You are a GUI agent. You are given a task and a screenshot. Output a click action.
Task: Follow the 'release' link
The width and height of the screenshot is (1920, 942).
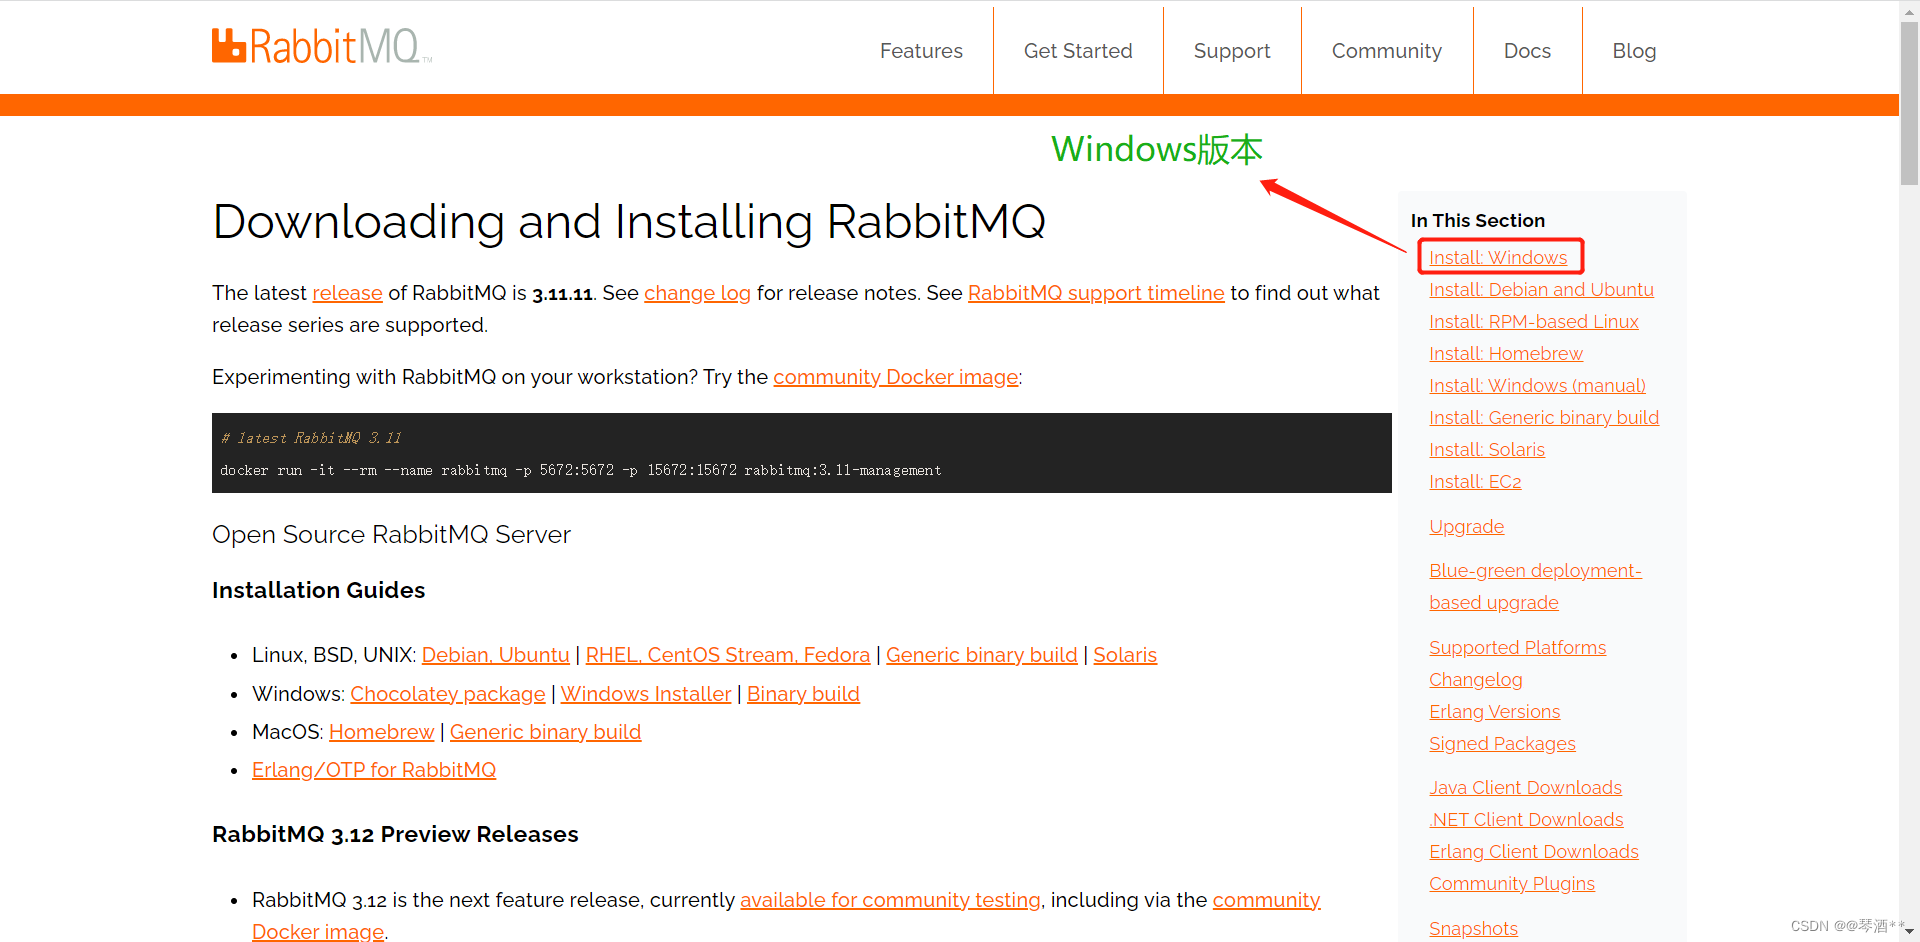point(347,293)
